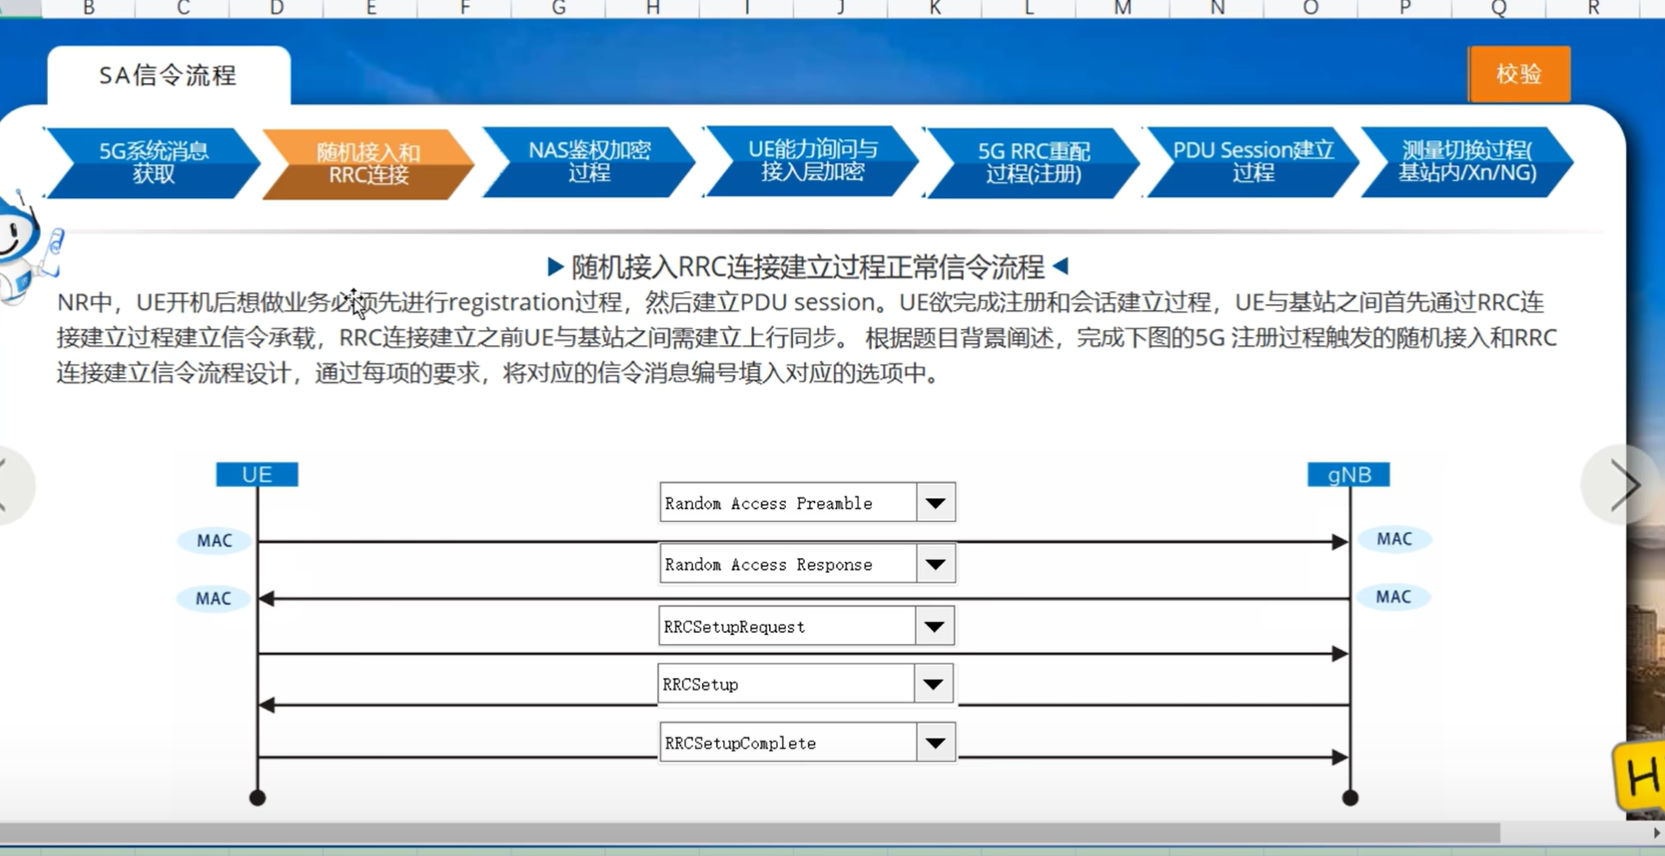Viewport: 1665px width, 856px height.
Task: Open the RRCSetupComplete dropdown arrow
Action: point(935,743)
